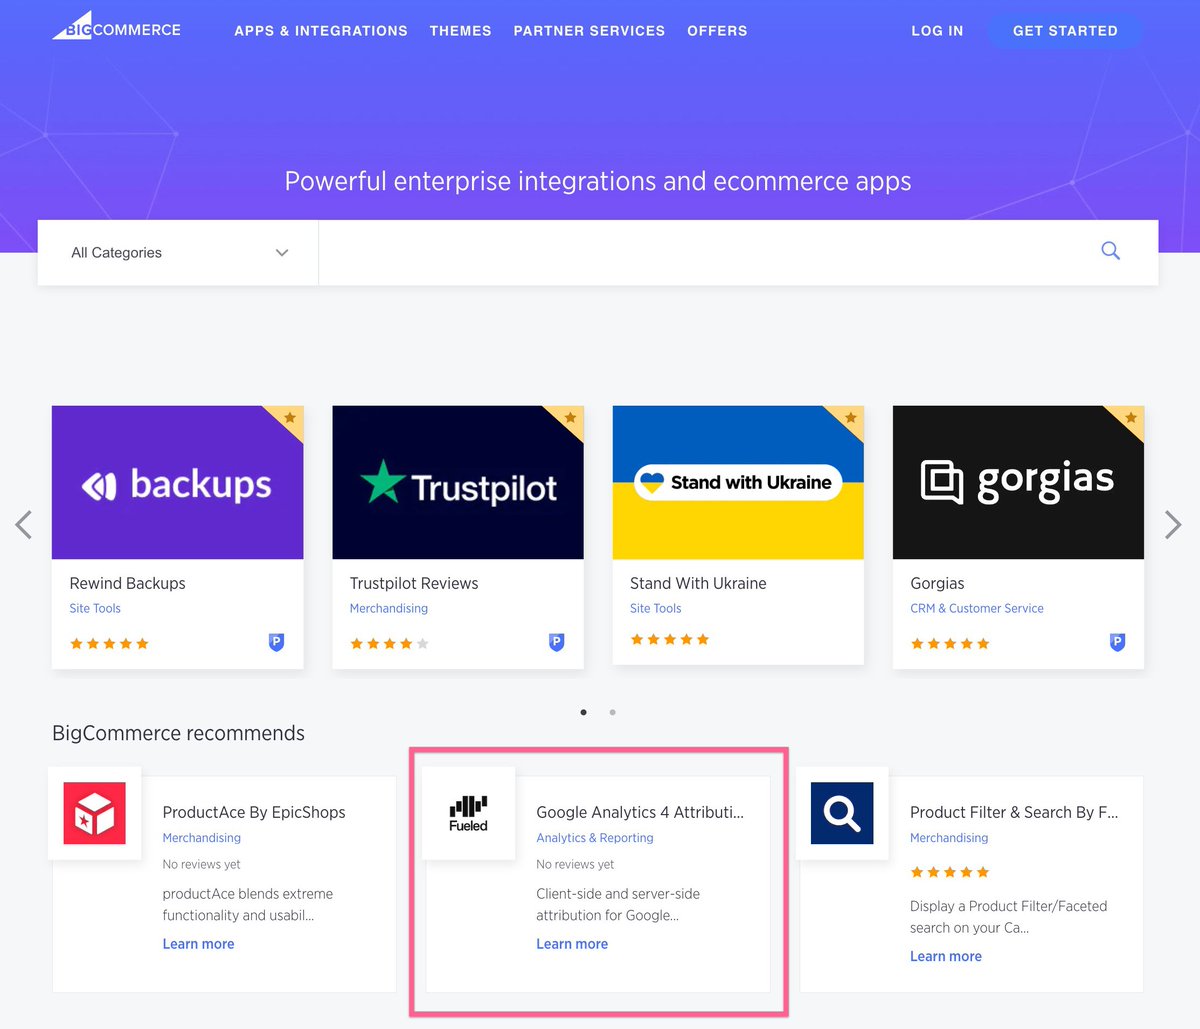Open the Trustpilot banner image
This screenshot has height=1029, width=1200.
click(458, 482)
